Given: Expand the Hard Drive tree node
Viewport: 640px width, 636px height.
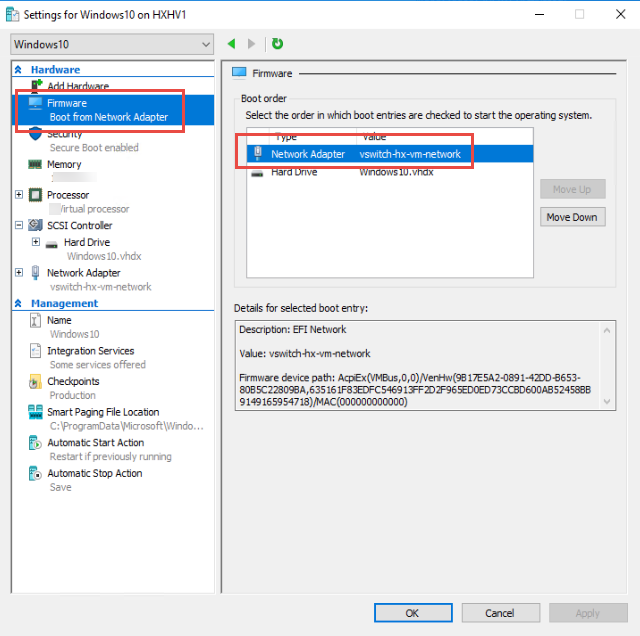Looking at the screenshot, I should (x=36, y=242).
